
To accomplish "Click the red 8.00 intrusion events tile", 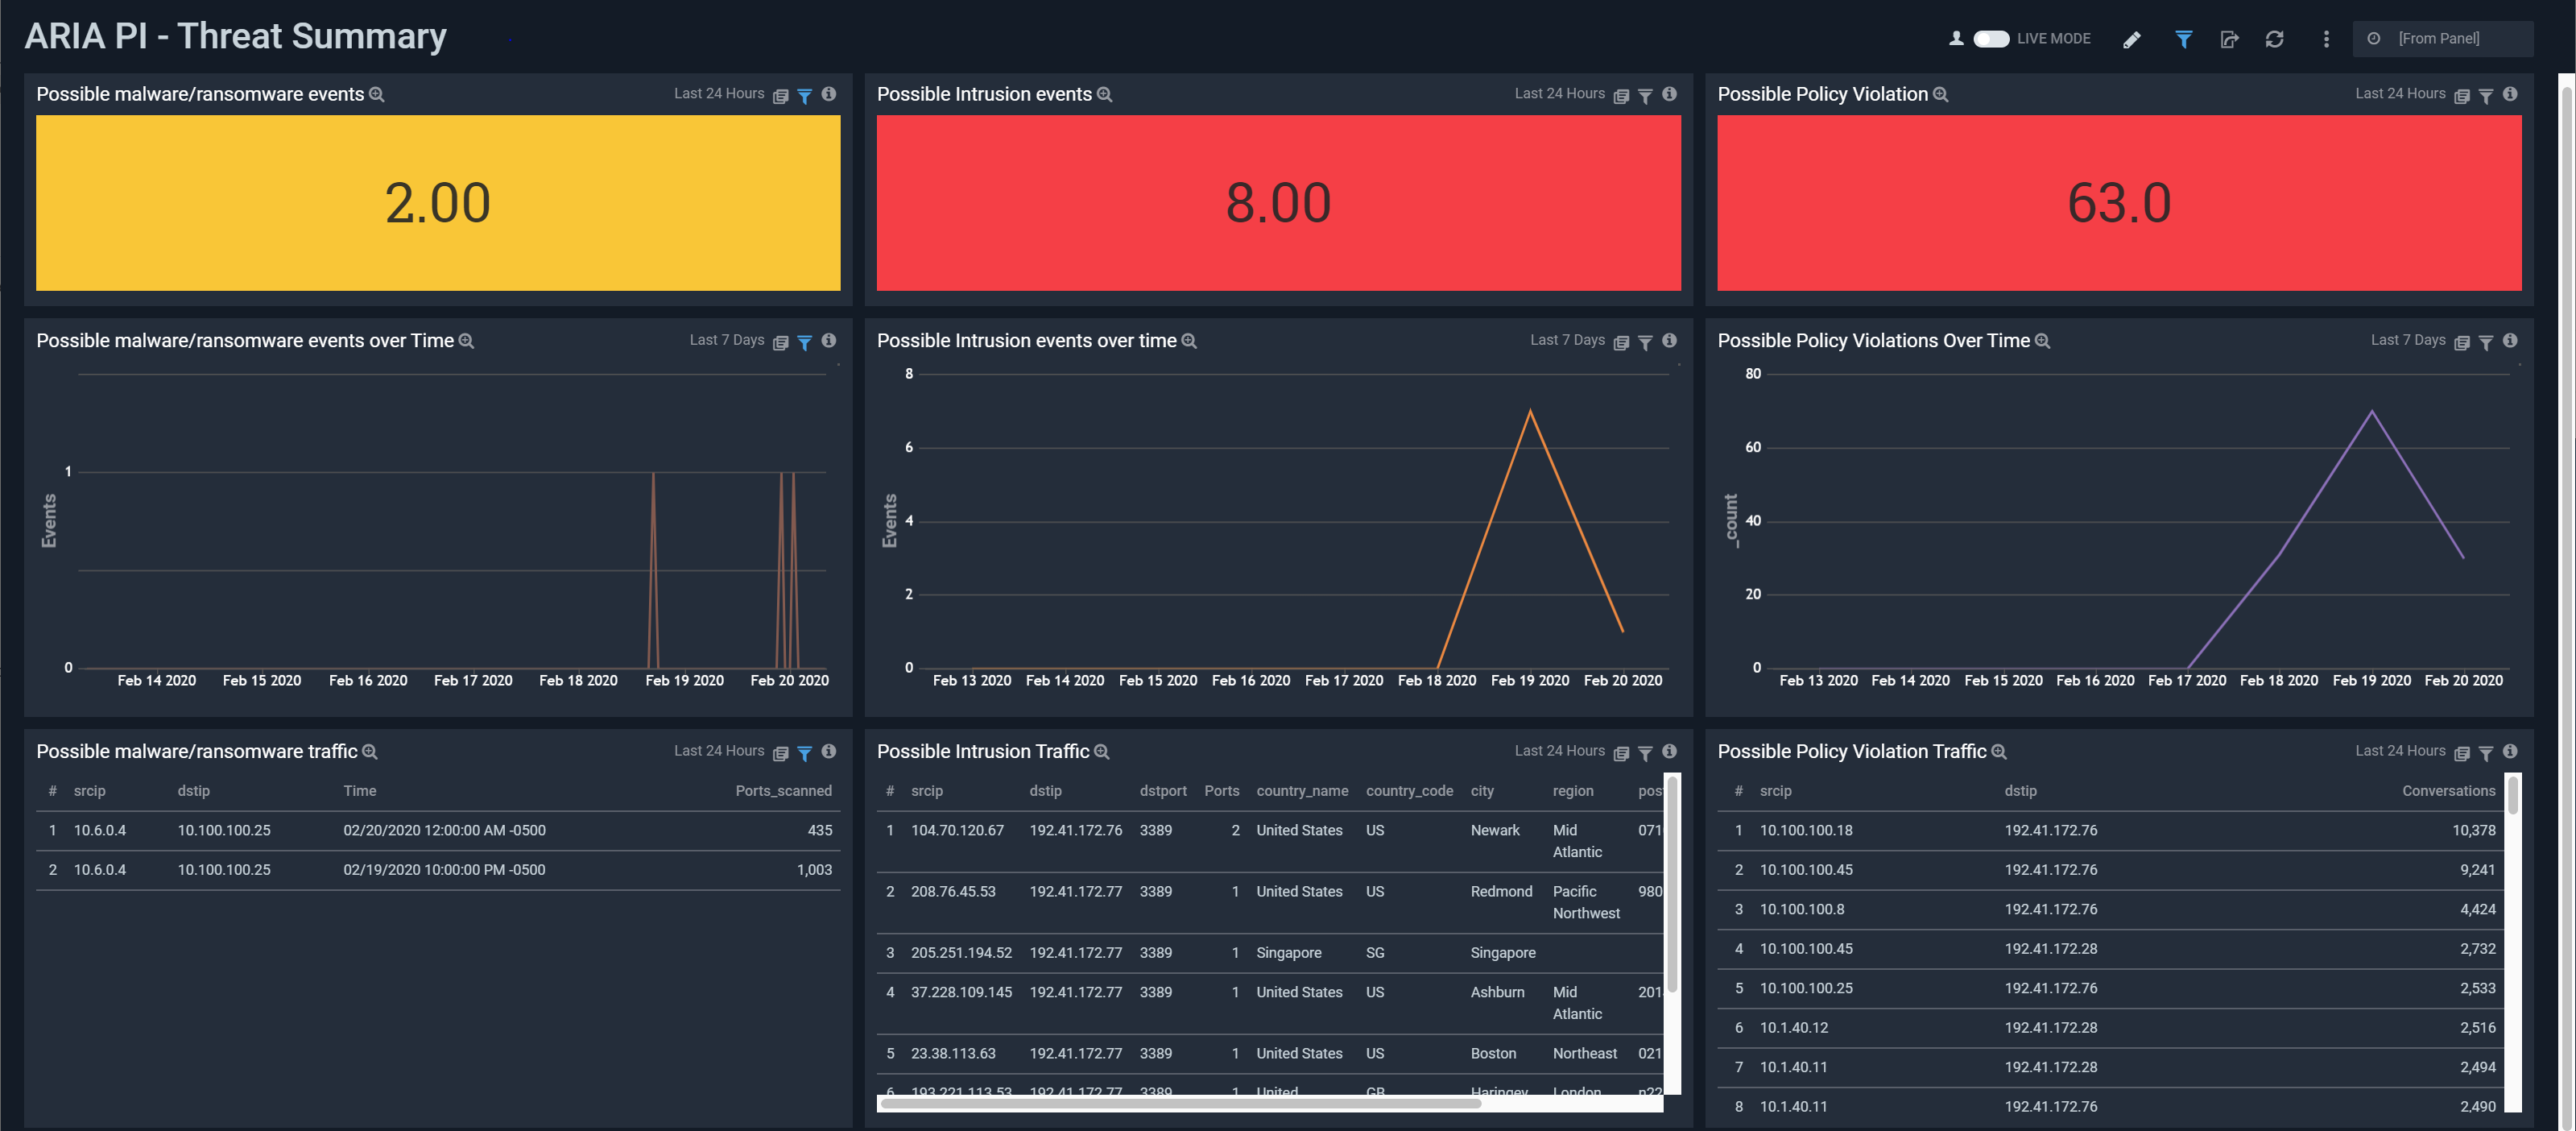I will point(1278,203).
